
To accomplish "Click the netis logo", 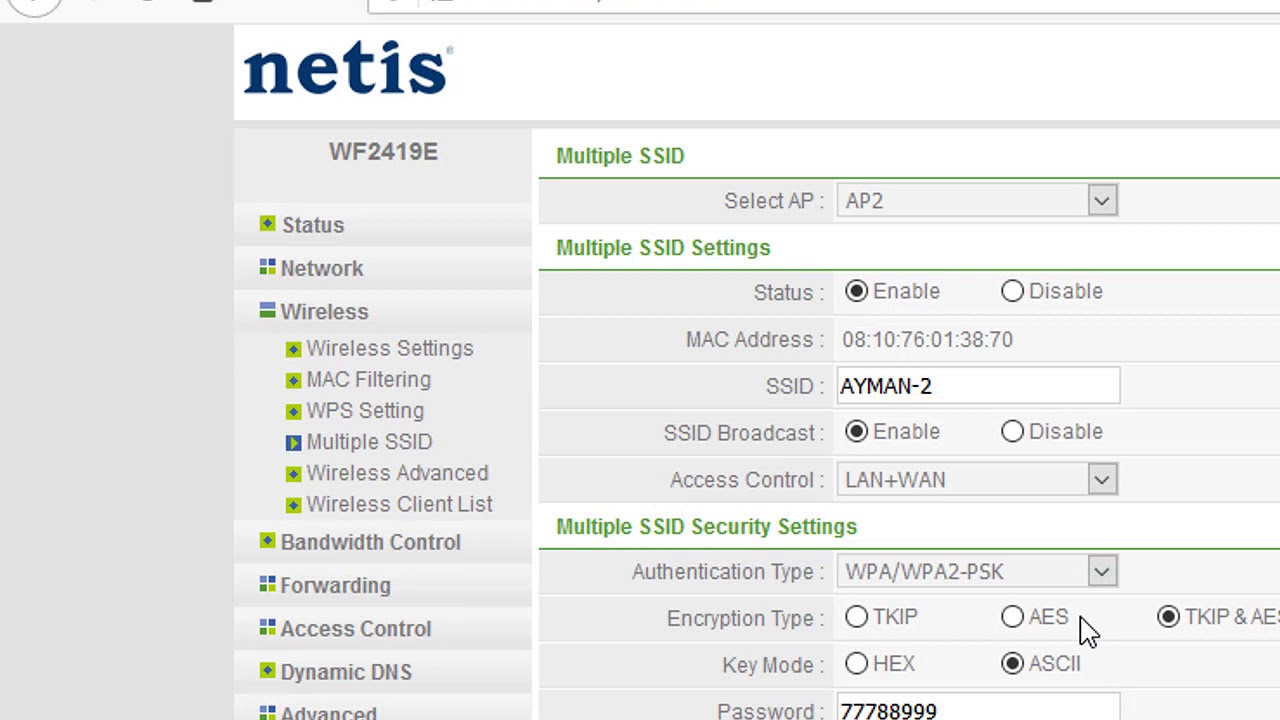I will tap(348, 68).
